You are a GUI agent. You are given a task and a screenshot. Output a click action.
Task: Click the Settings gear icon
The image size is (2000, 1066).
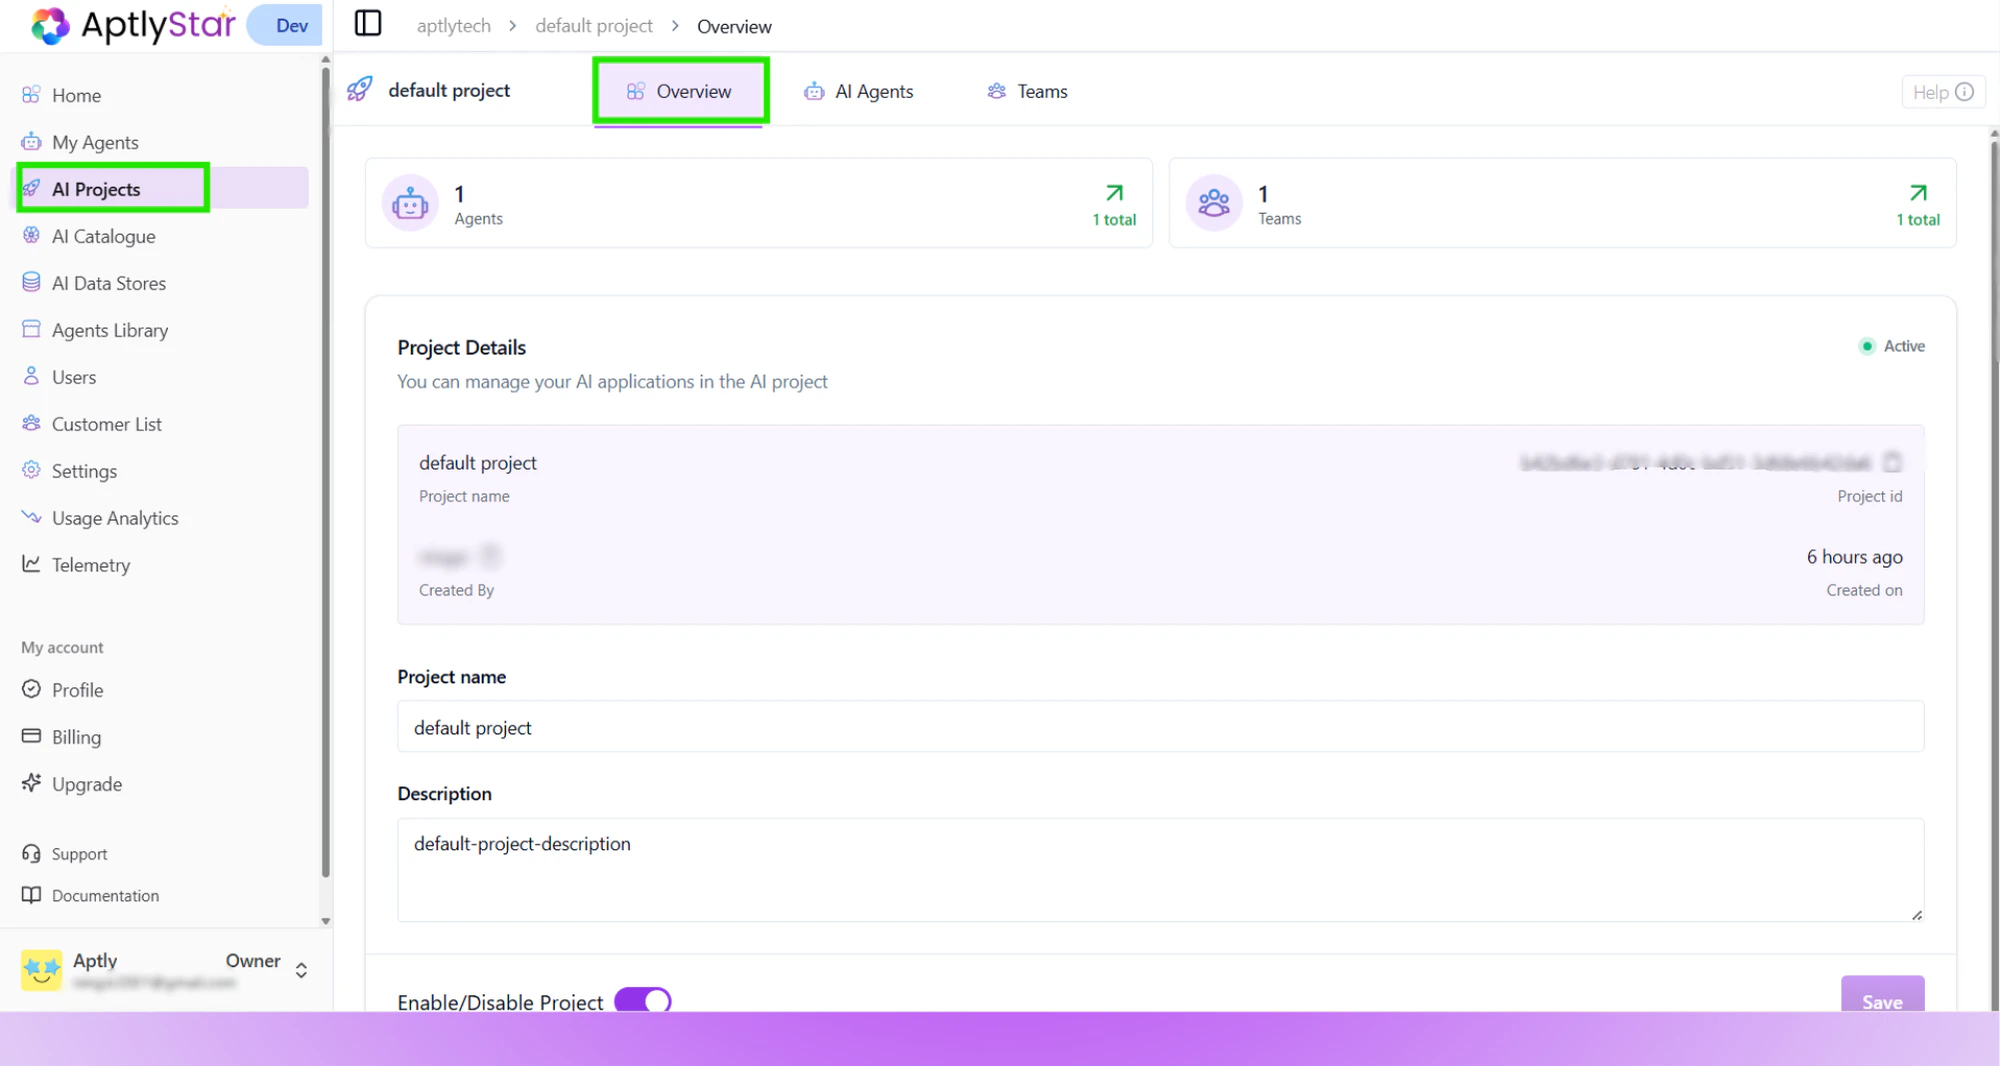pos(31,470)
